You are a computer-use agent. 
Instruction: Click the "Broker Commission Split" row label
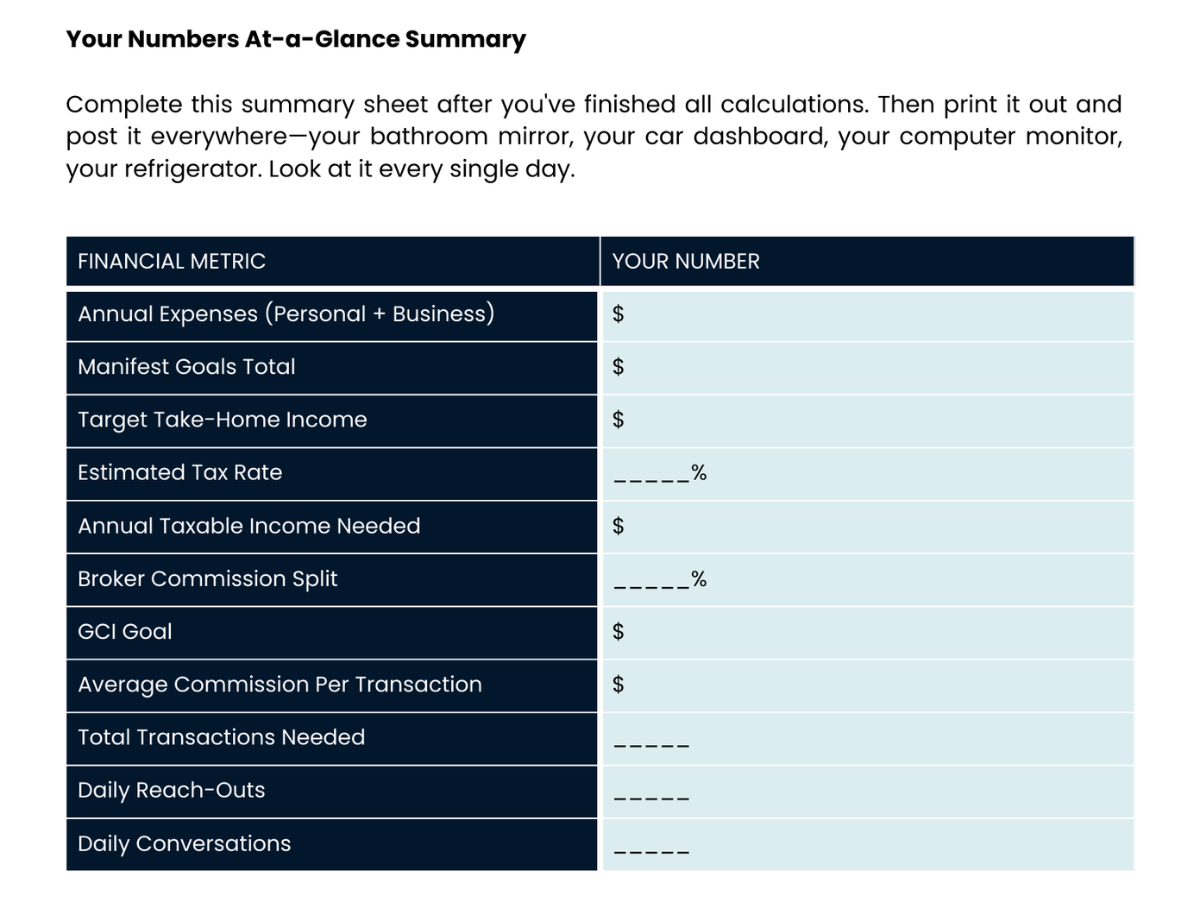[208, 579]
